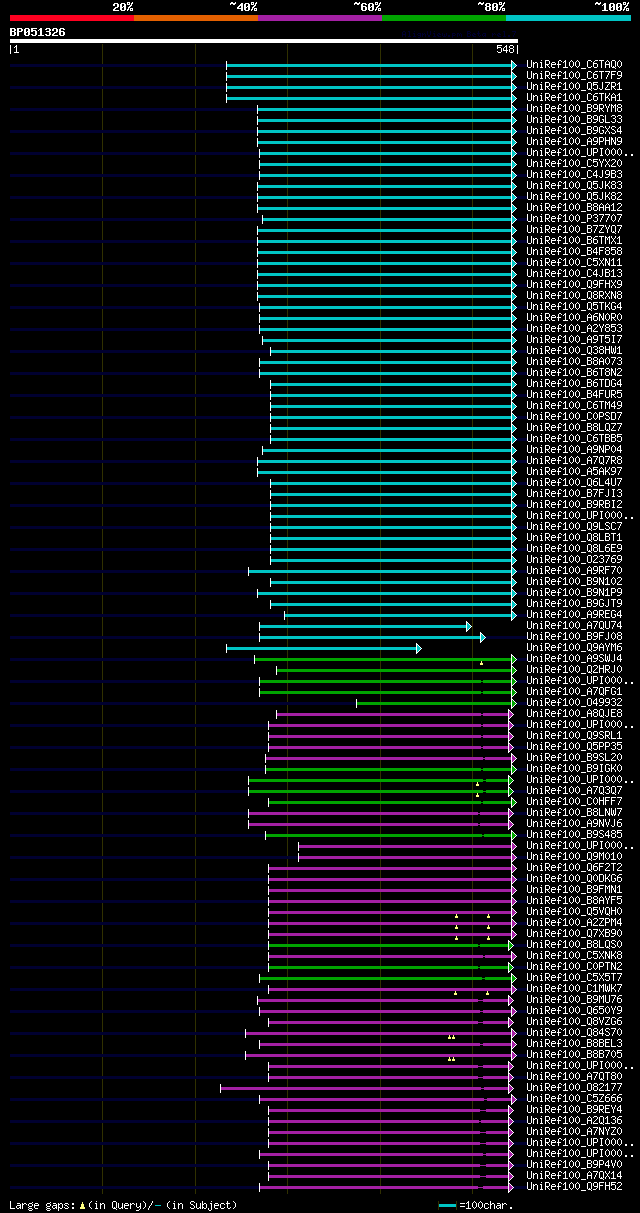The width and height of the screenshot is (640, 1213).
Task: Select the UniRef100_C6TM49 label
Action: pos(574,405)
